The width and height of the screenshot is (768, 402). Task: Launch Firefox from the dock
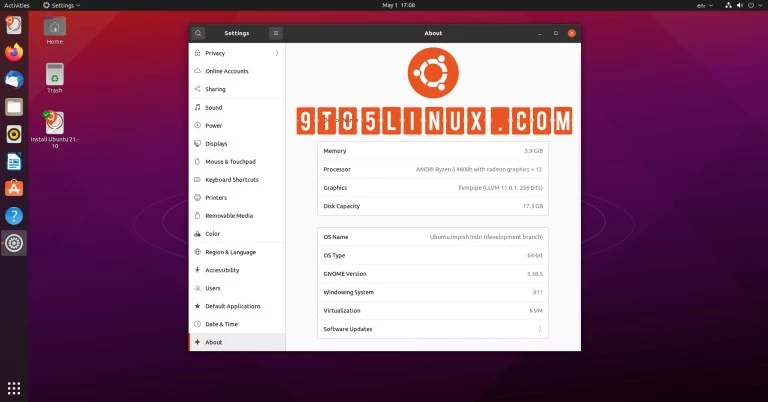[14, 51]
